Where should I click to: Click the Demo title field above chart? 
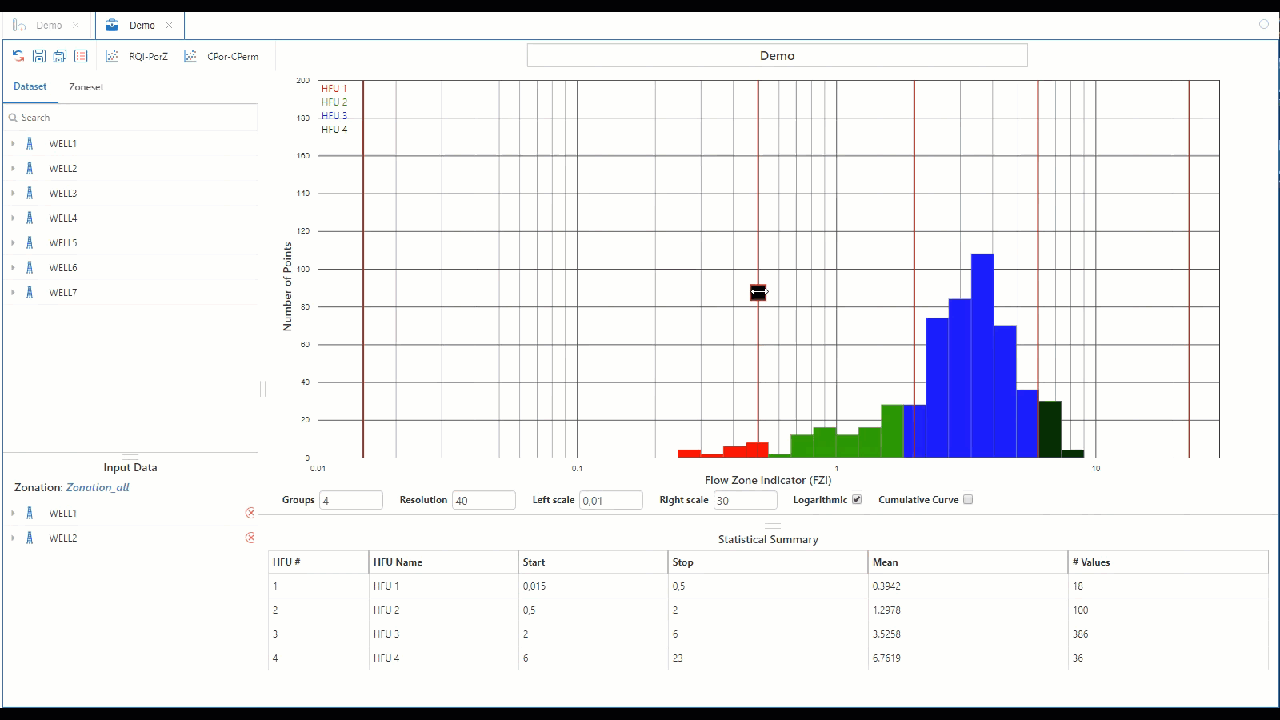click(777, 56)
